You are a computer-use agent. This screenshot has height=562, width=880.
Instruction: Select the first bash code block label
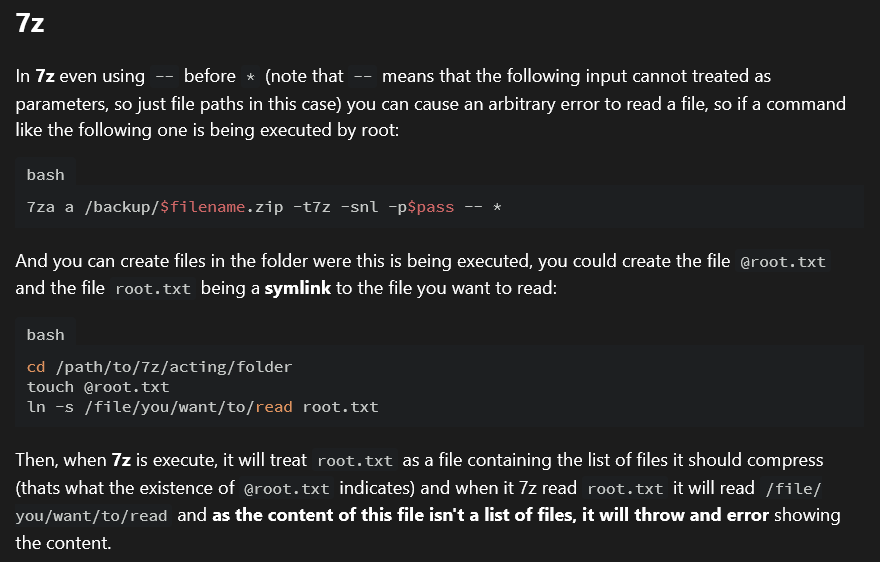click(x=45, y=175)
